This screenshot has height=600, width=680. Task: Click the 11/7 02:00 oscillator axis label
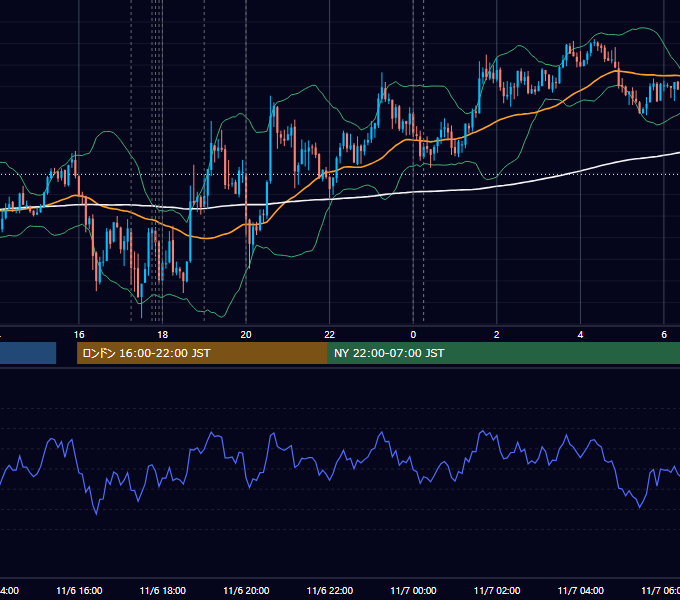pyautogui.click(x=497, y=590)
